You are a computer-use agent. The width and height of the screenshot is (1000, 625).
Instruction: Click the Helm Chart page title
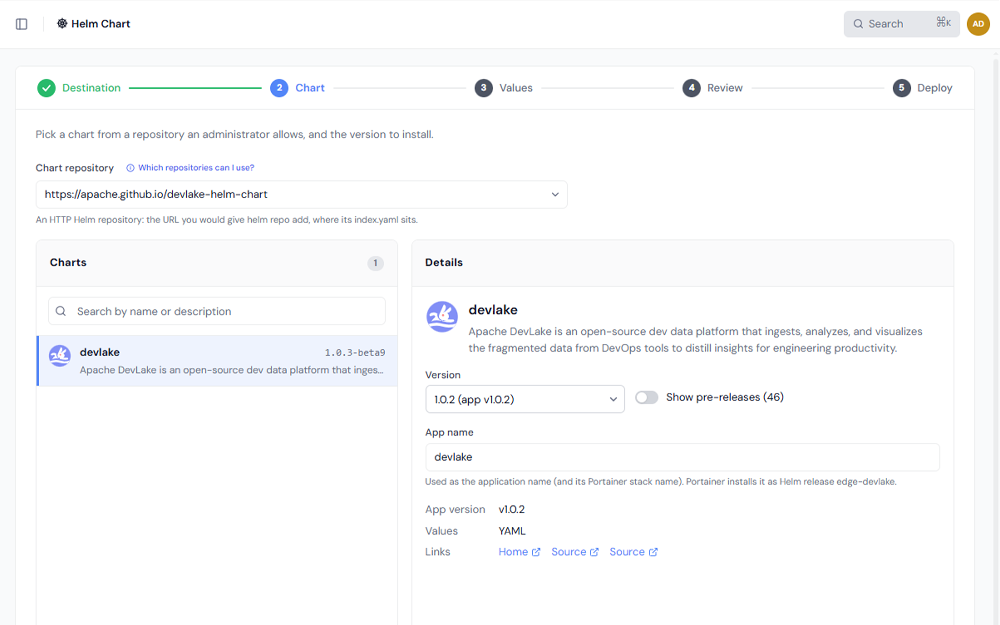point(101,24)
